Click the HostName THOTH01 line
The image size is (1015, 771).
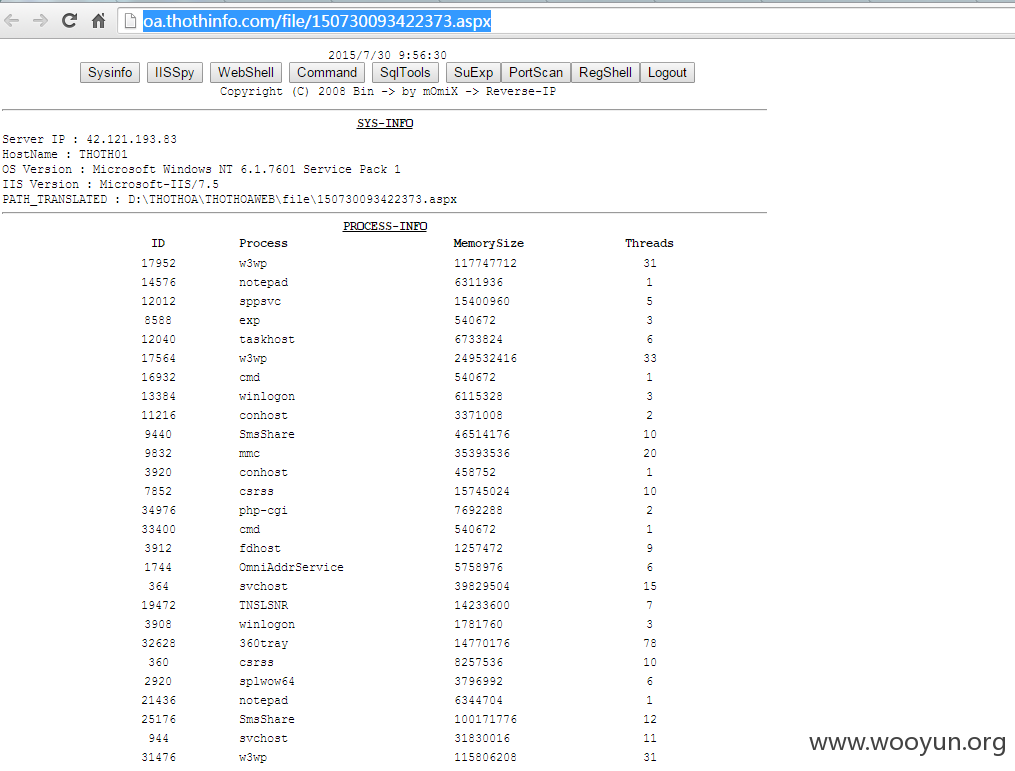65,154
